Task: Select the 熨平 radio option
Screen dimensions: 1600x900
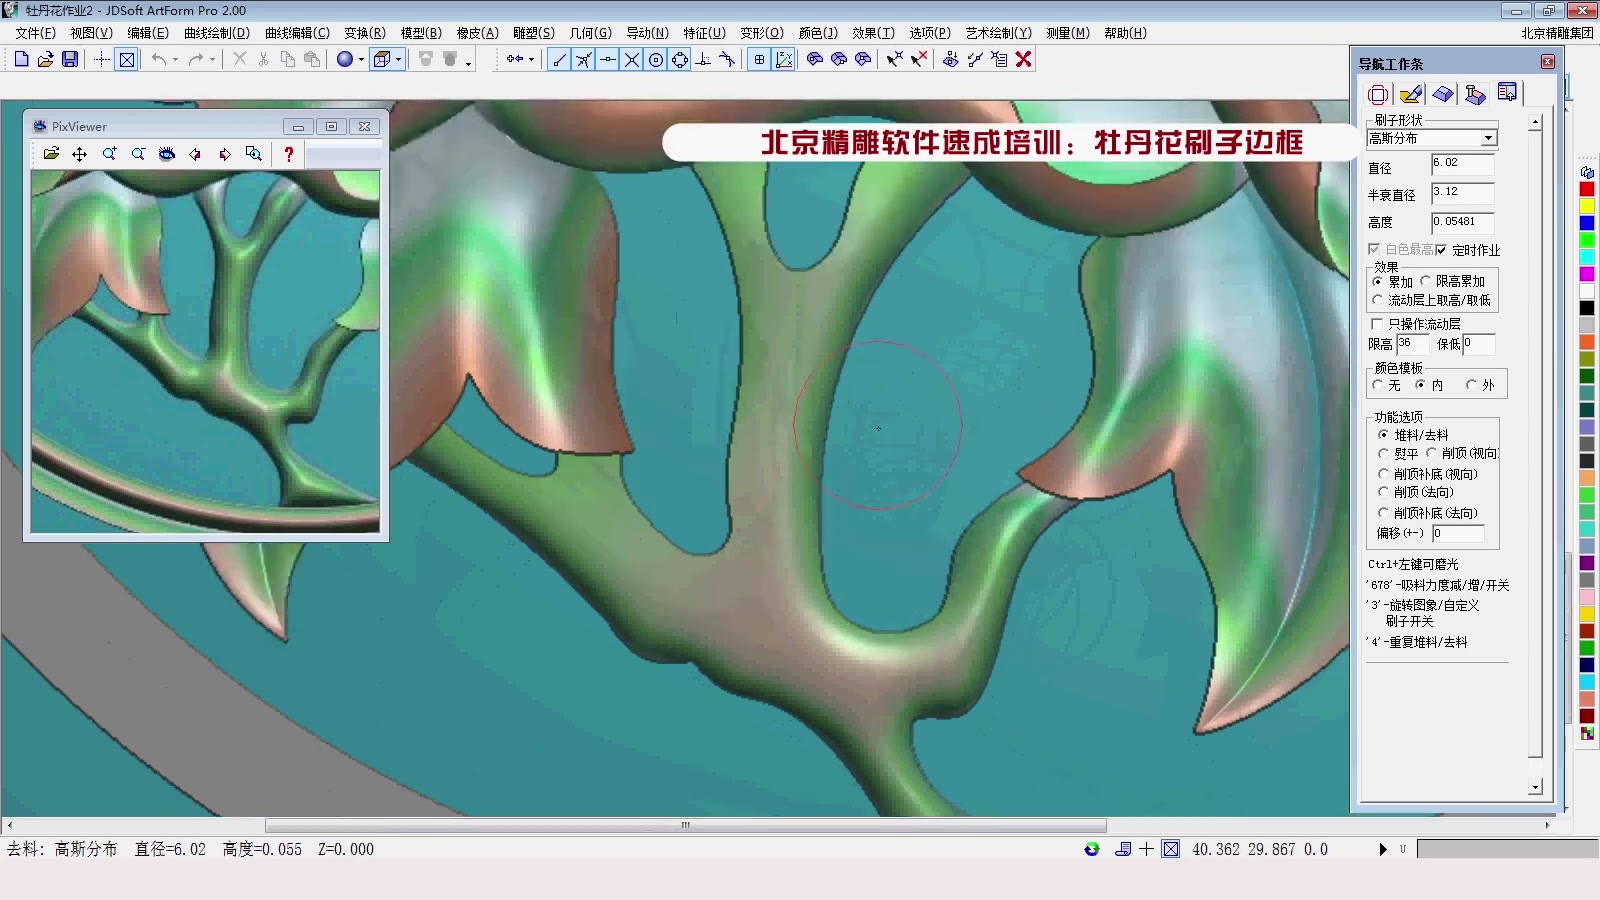Action: click(1384, 453)
